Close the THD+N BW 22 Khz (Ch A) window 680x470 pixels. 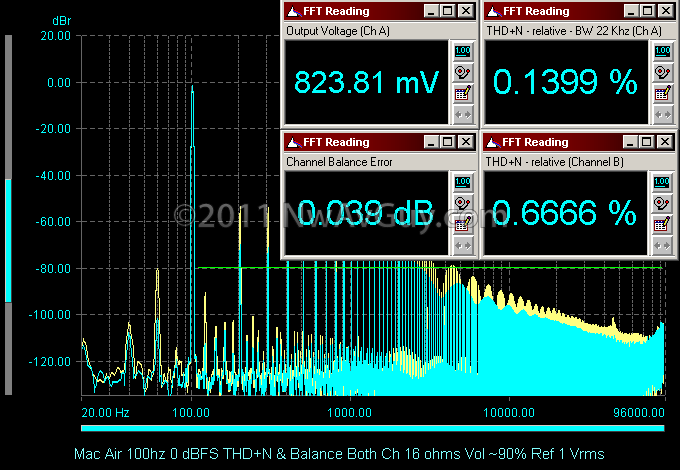666,11
